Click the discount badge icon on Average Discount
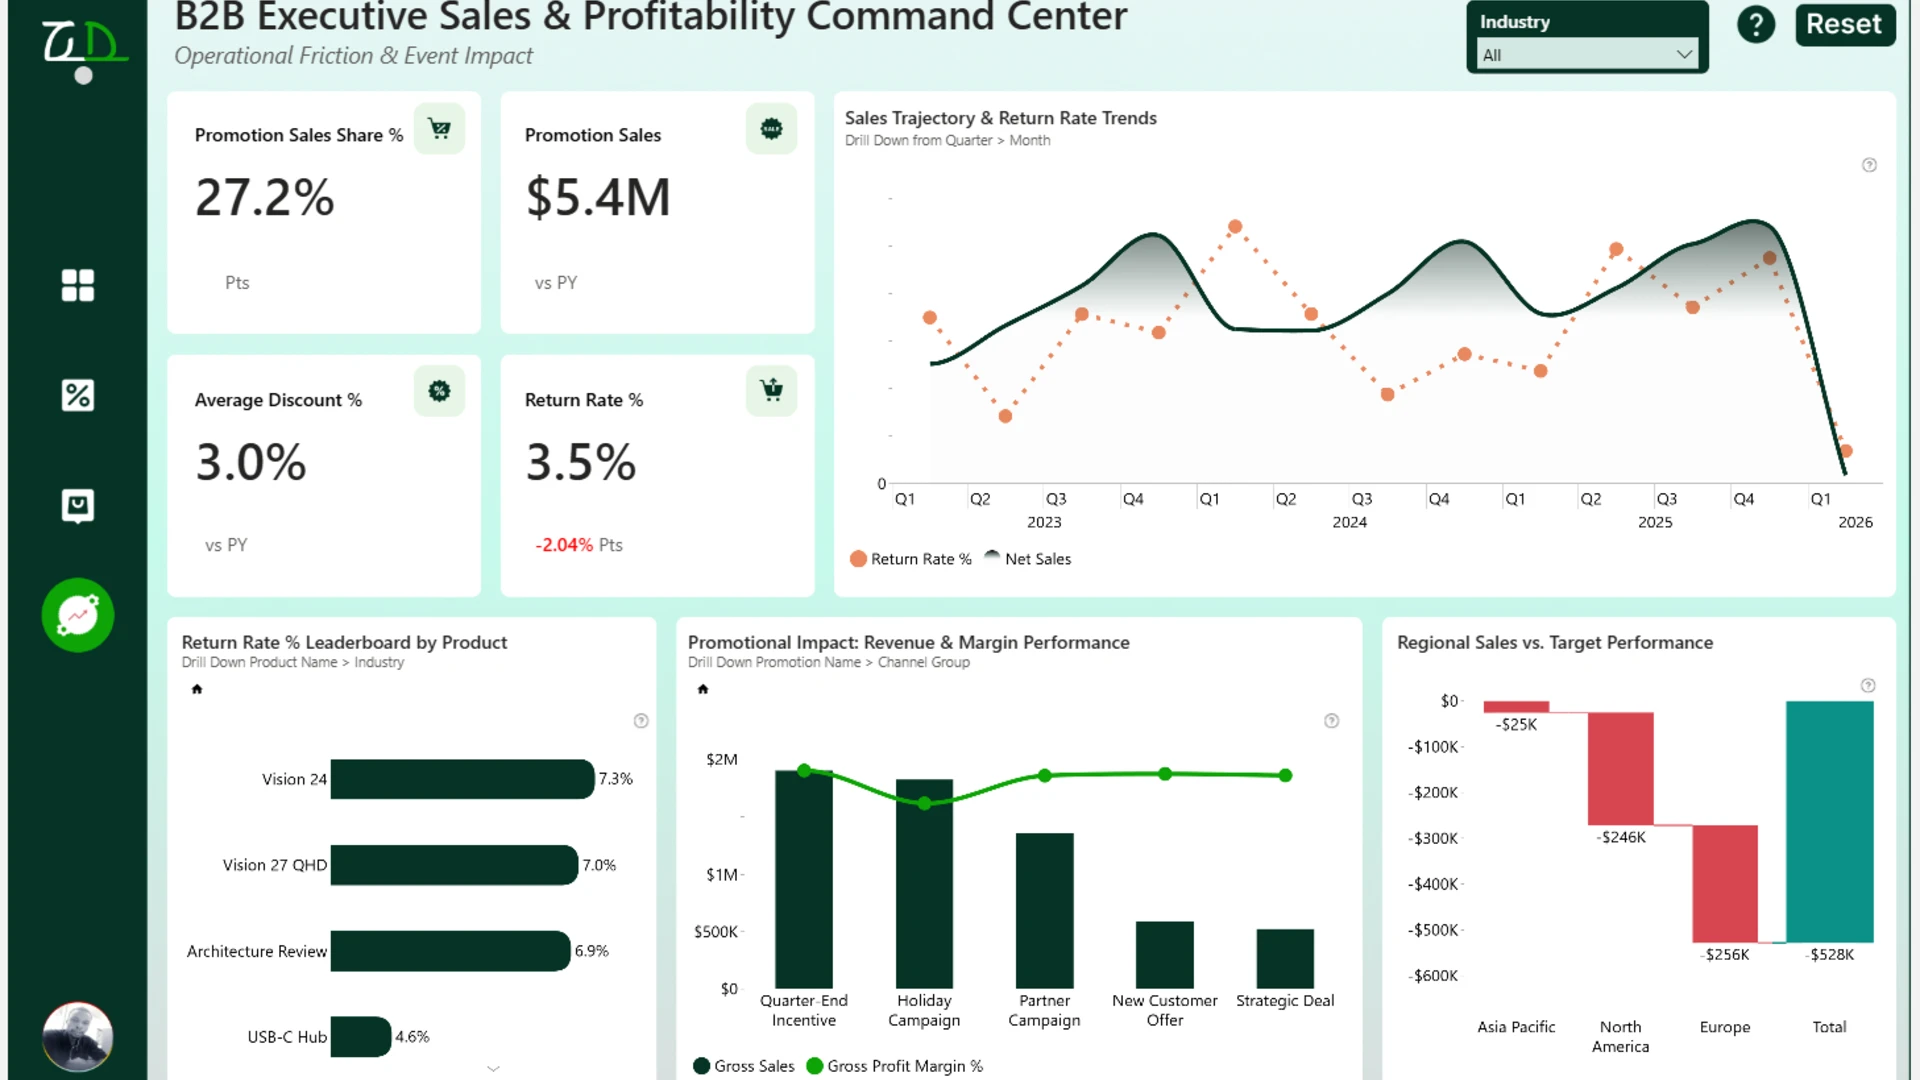 [x=439, y=391]
